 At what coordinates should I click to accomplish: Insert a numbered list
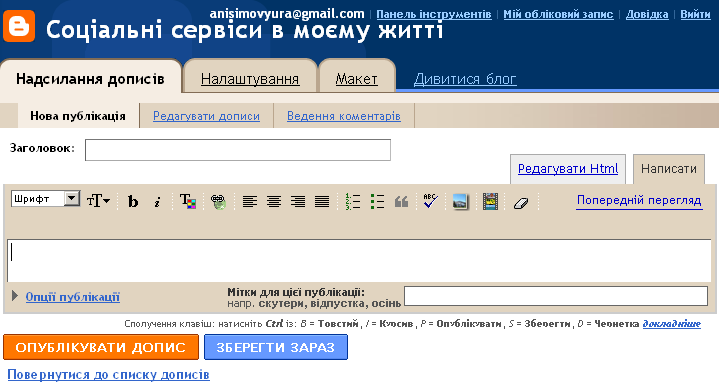click(353, 201)
